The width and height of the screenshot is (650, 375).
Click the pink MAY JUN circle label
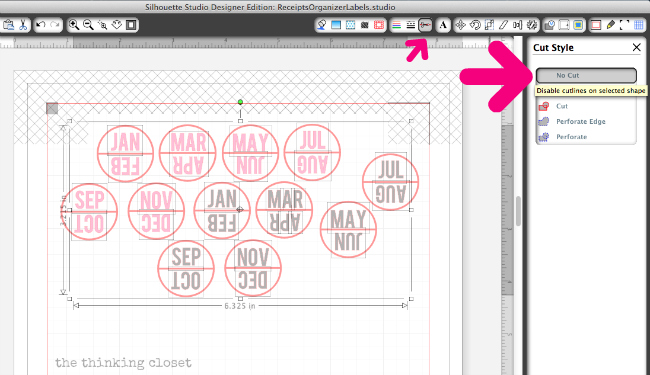coord(250,153)
